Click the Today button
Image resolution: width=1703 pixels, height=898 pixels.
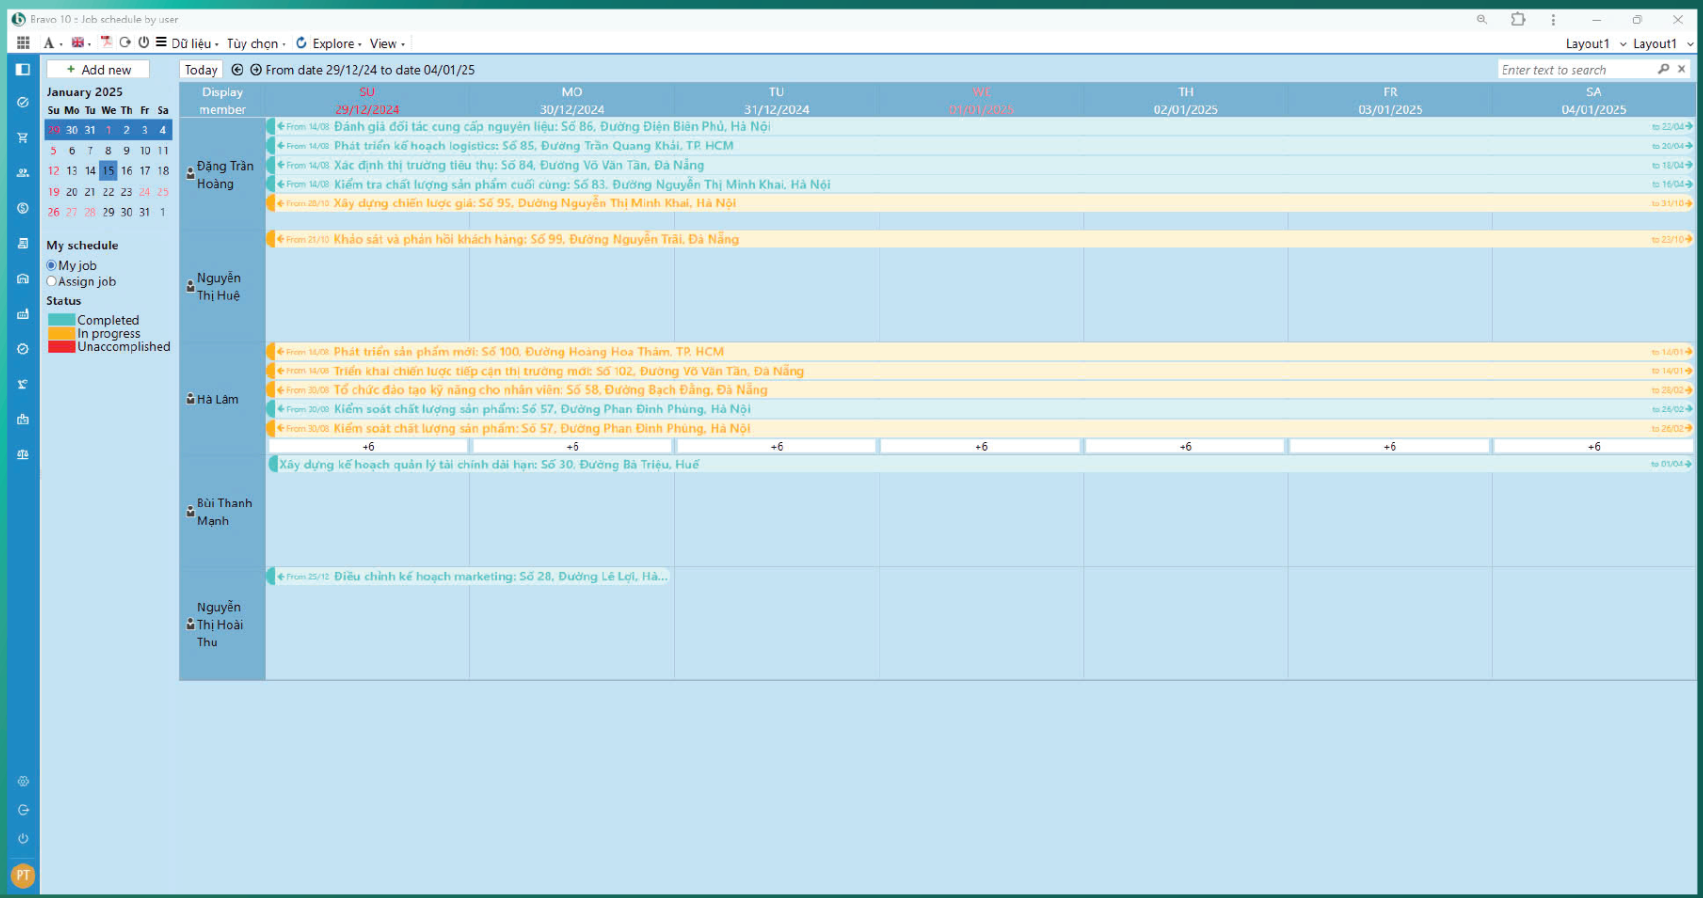pyautogui.click(x=201, y=70)
